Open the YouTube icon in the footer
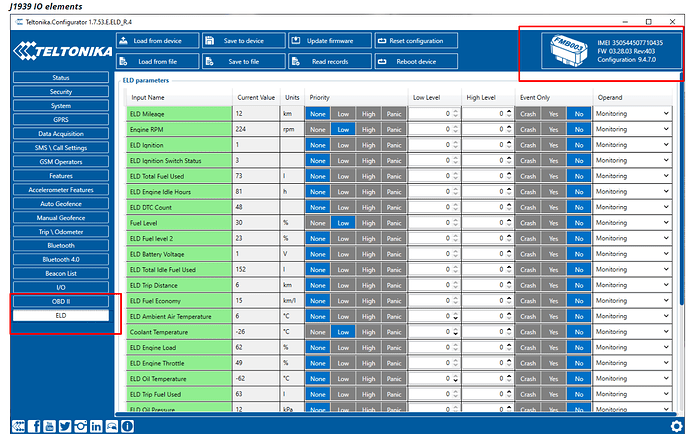Viewport: 690px width, 434px height. pyautogui.click(x=49, y=426)
